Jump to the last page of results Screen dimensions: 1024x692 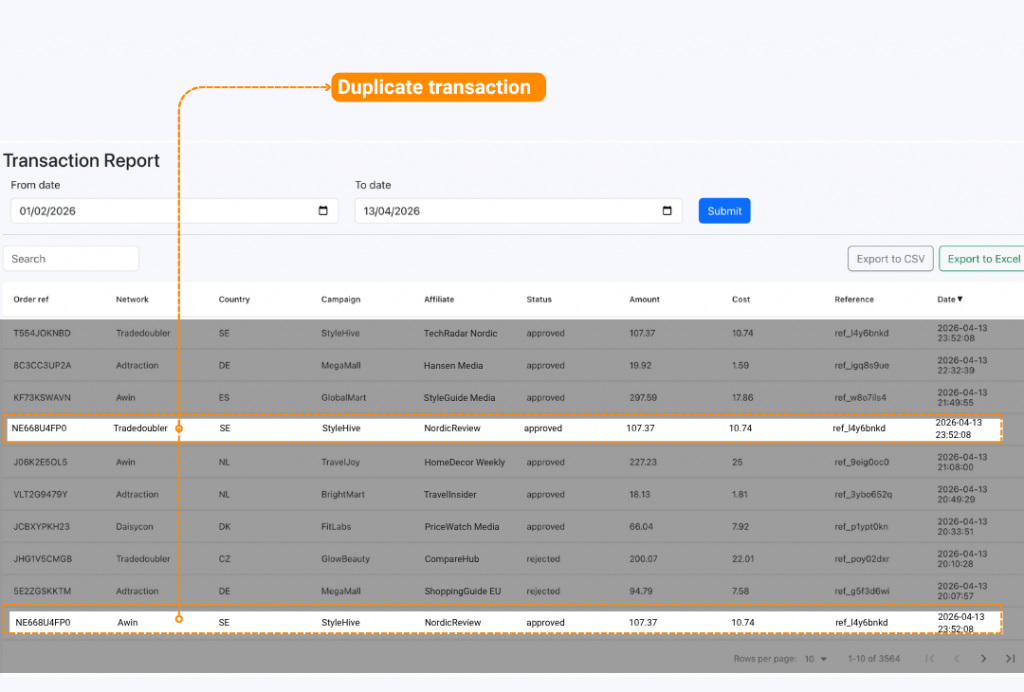pyautogui.click(x=1010, y=658)
